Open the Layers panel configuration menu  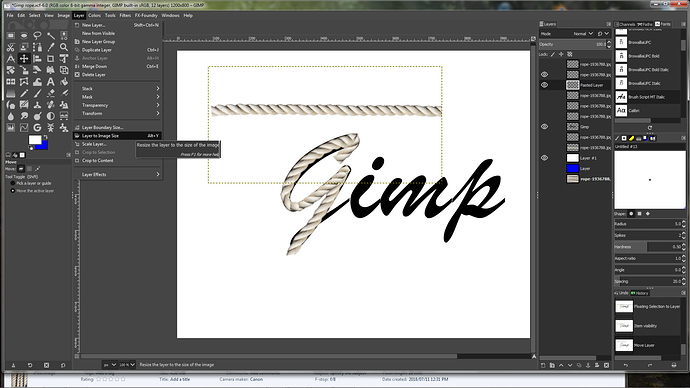(609, 24)
